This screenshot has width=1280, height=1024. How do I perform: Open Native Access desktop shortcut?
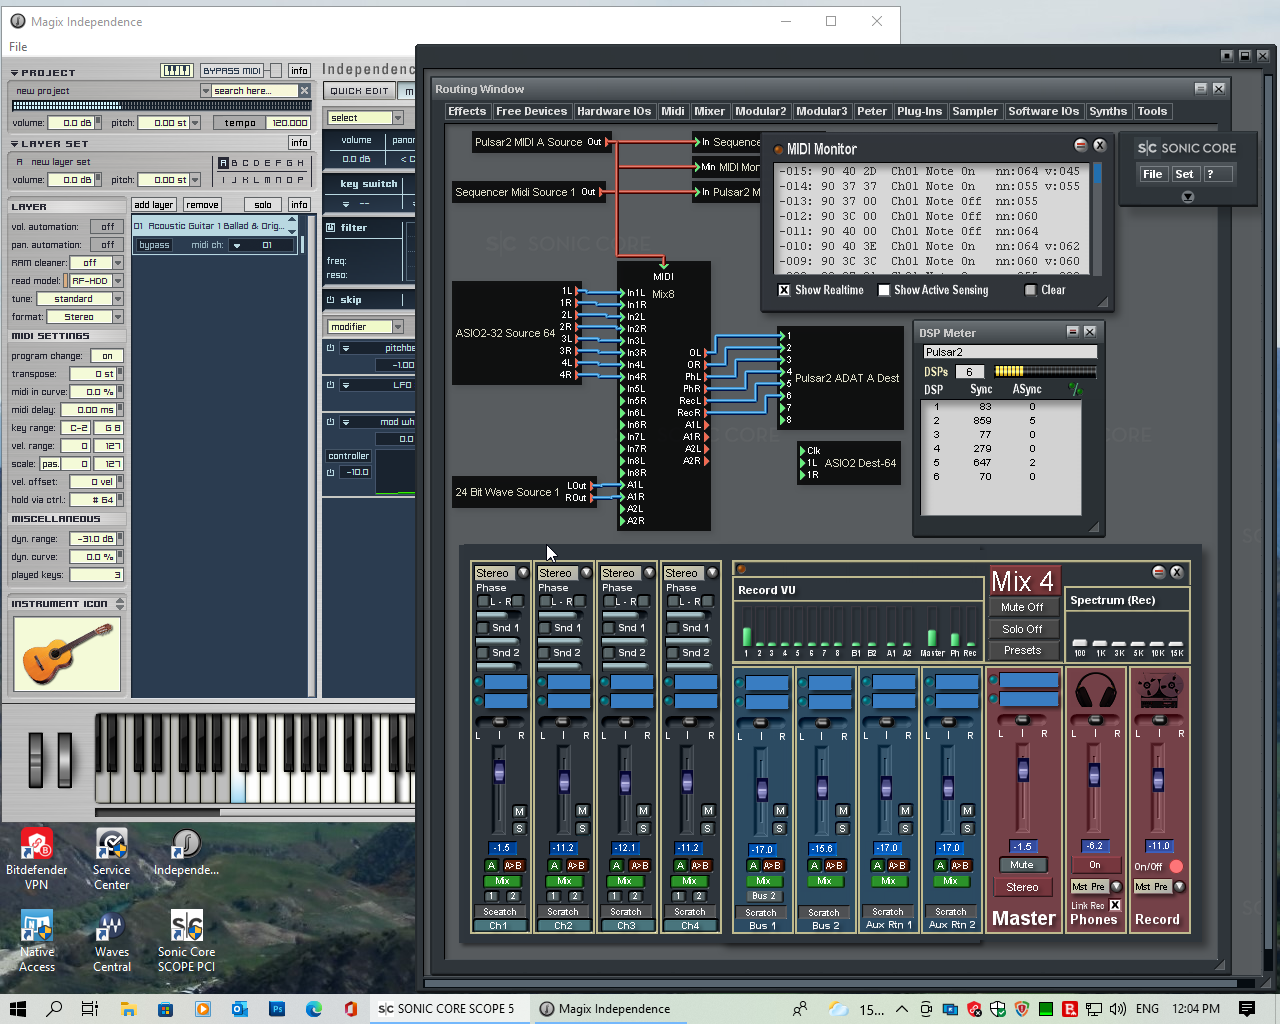[x=37, y=941]
